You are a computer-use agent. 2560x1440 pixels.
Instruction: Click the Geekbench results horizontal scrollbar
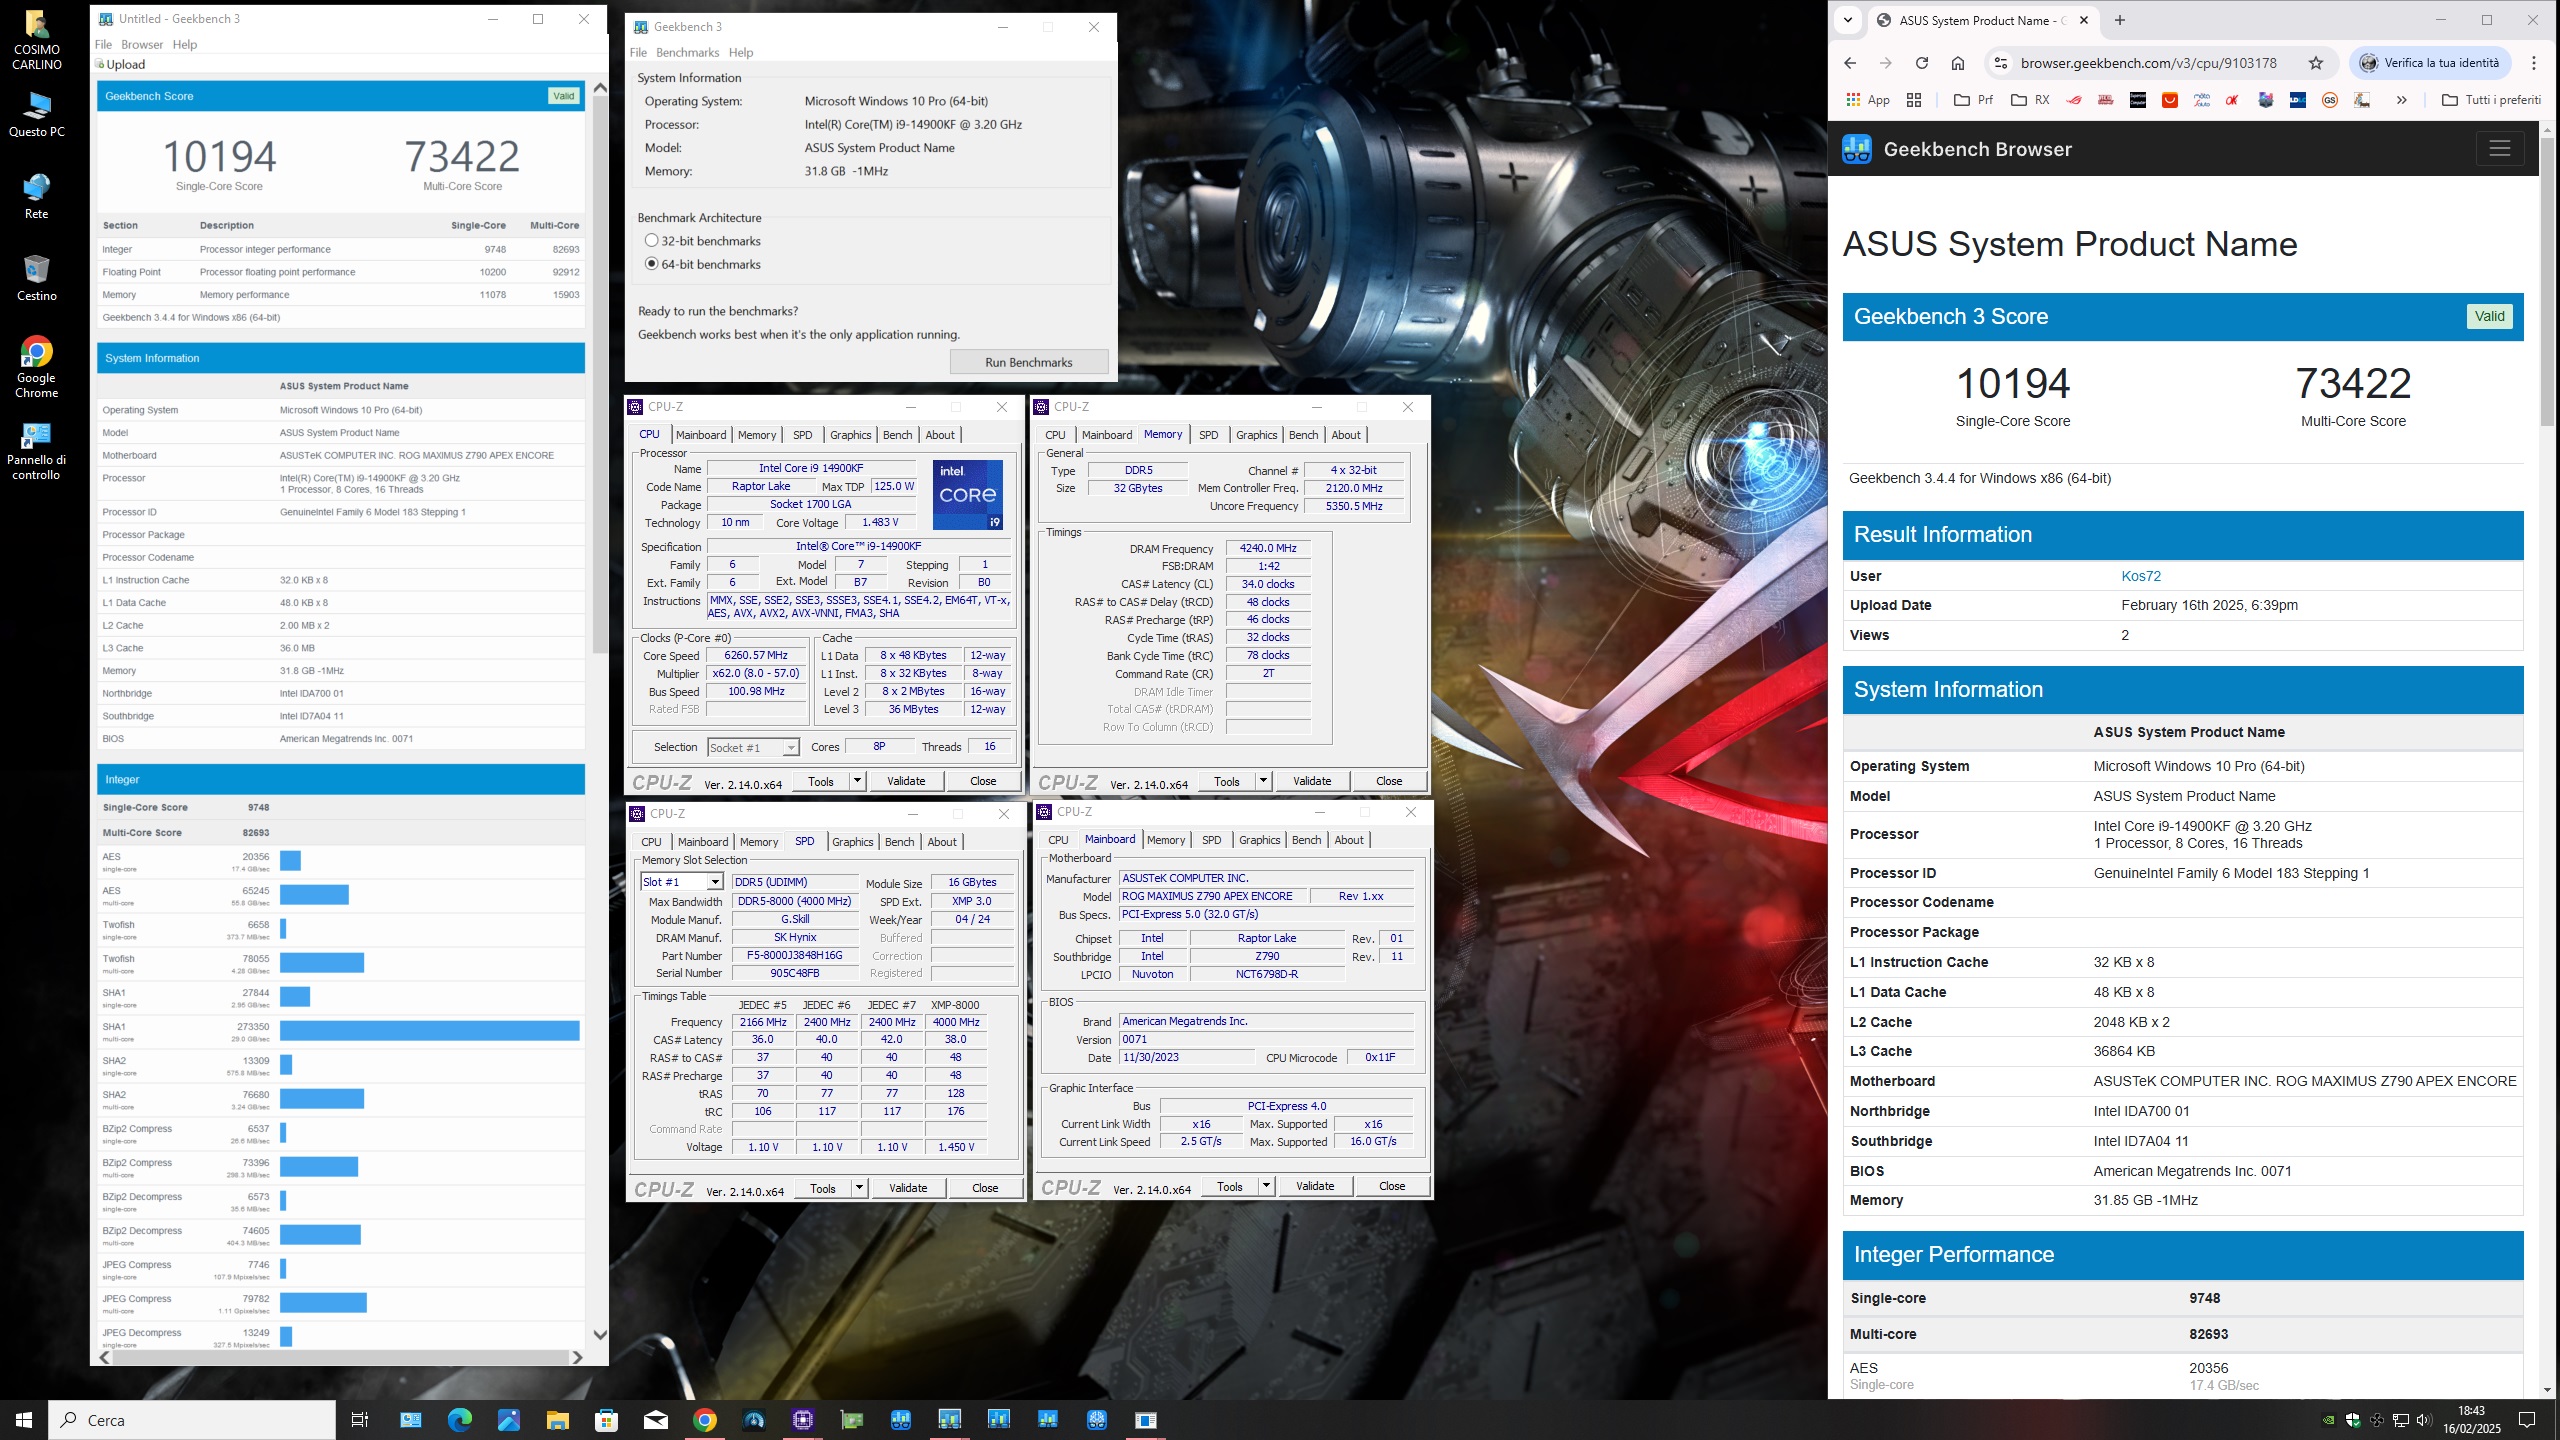pyautogui.click(x=340, y=1357)
